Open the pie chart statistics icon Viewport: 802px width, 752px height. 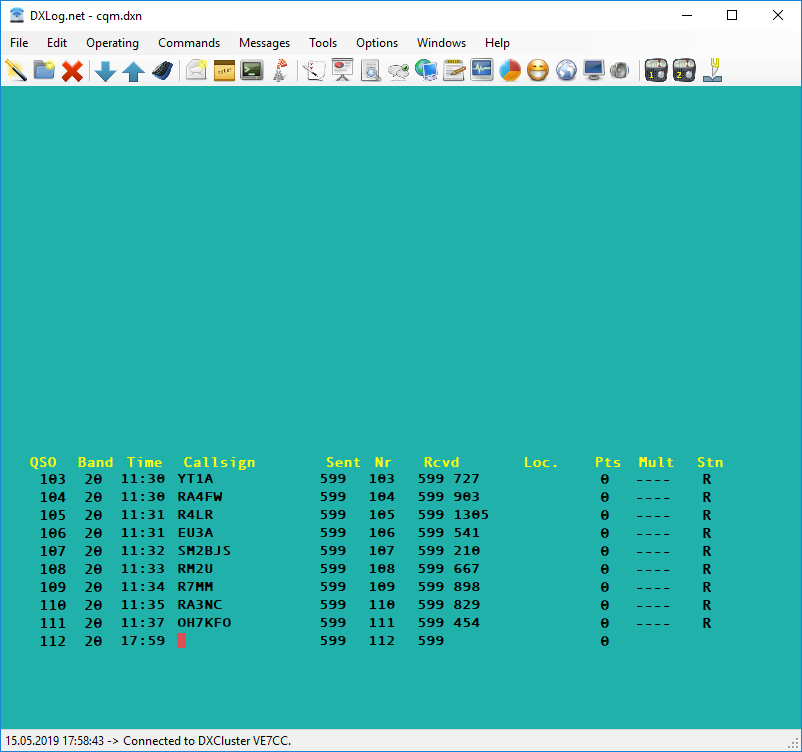click(510, 70)
